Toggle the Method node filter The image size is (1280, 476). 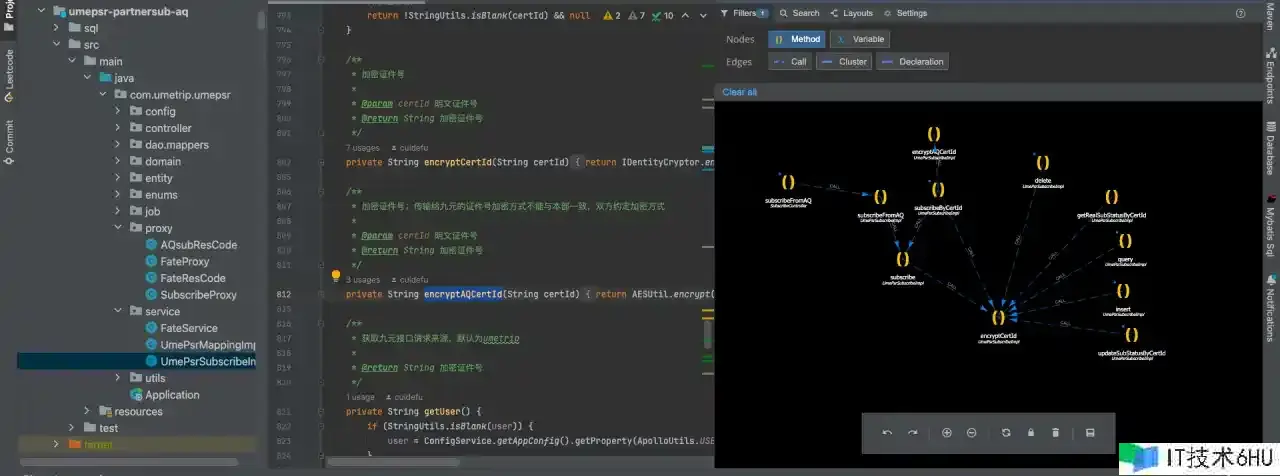[797, 39]
